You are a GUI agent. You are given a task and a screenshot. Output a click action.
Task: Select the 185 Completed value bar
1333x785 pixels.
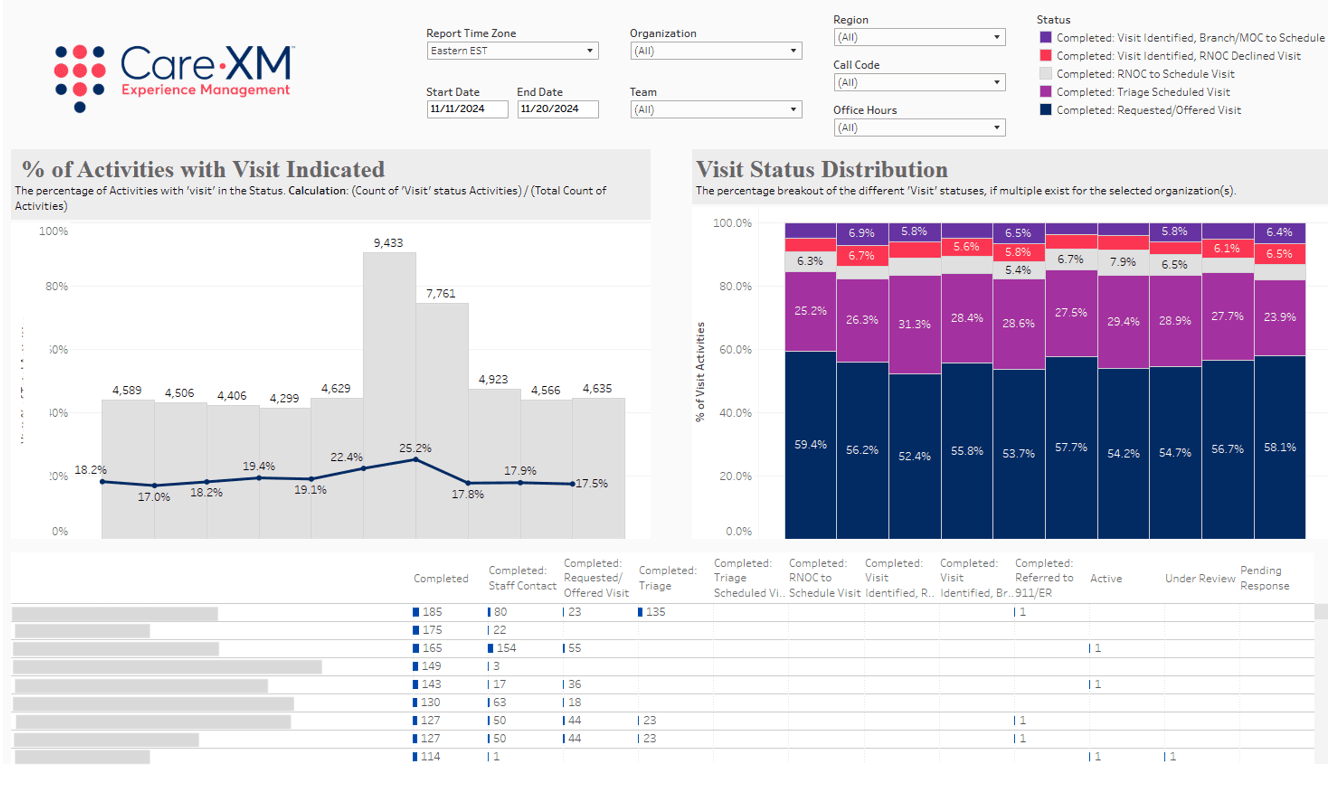tap(415, 612)
